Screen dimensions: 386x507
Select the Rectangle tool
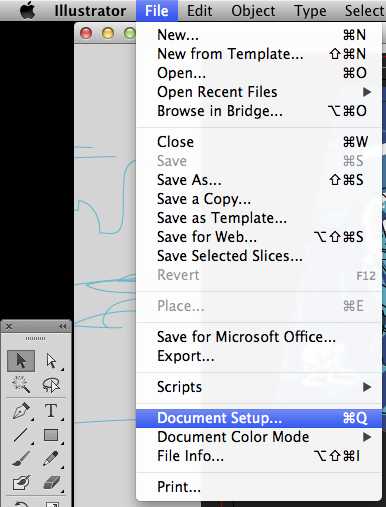[x=51, y=435]
